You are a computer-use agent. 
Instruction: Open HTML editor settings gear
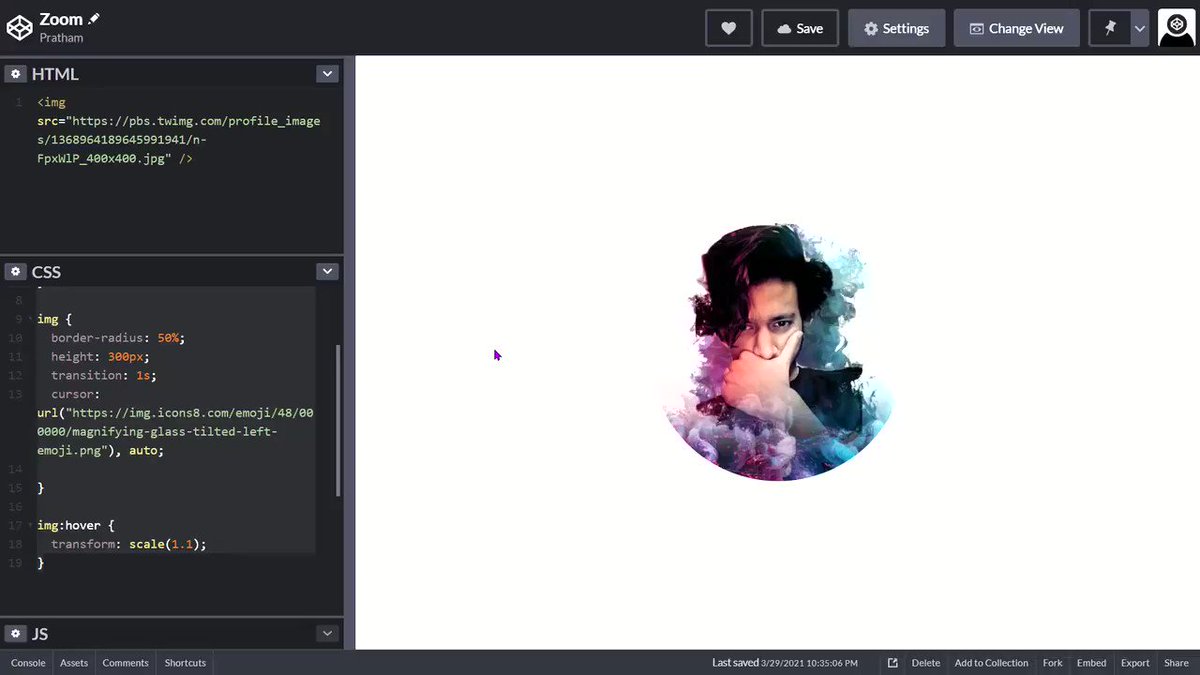15,74
